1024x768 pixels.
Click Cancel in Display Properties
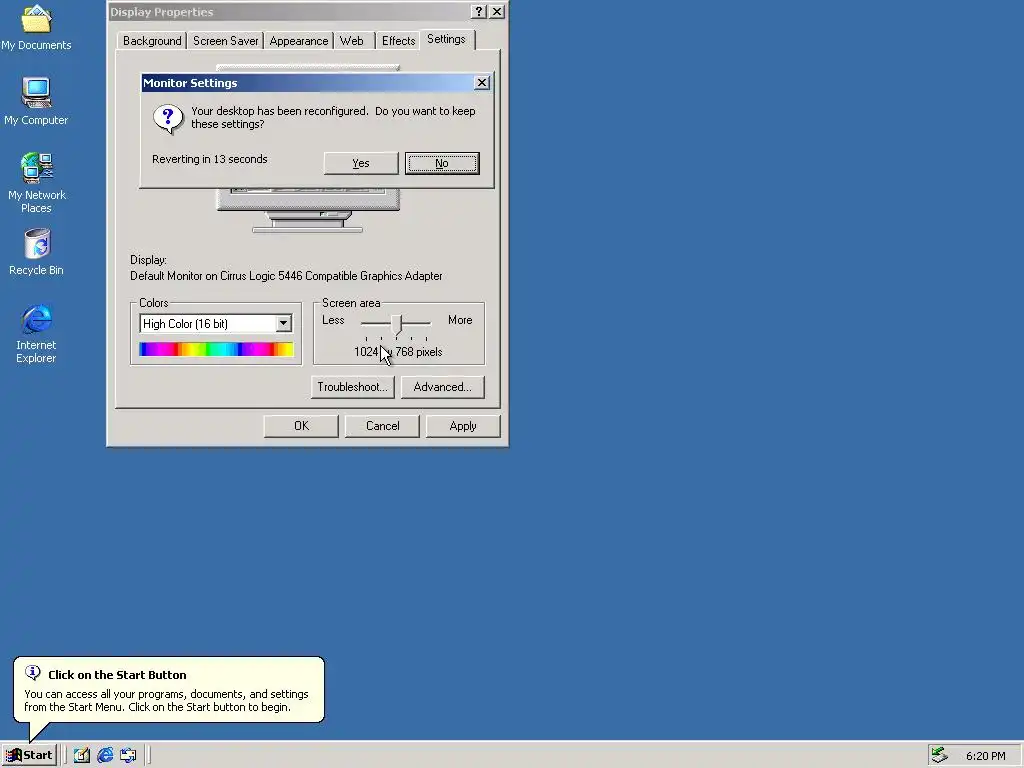pyautogui.click(x=382, y=426)
